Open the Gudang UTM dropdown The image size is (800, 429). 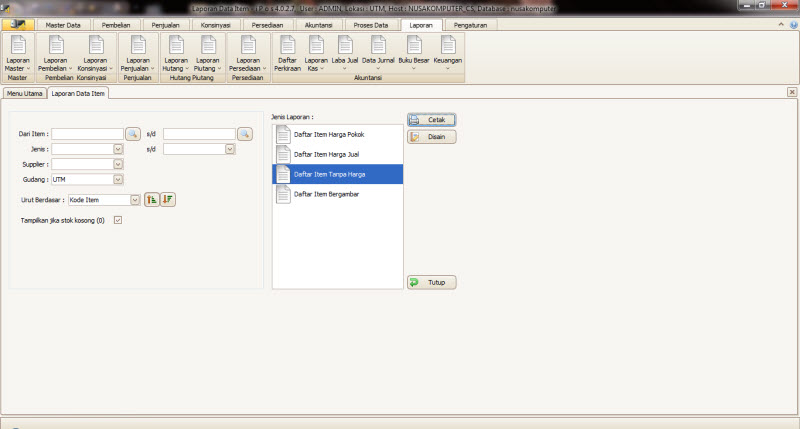coord(118,180)
